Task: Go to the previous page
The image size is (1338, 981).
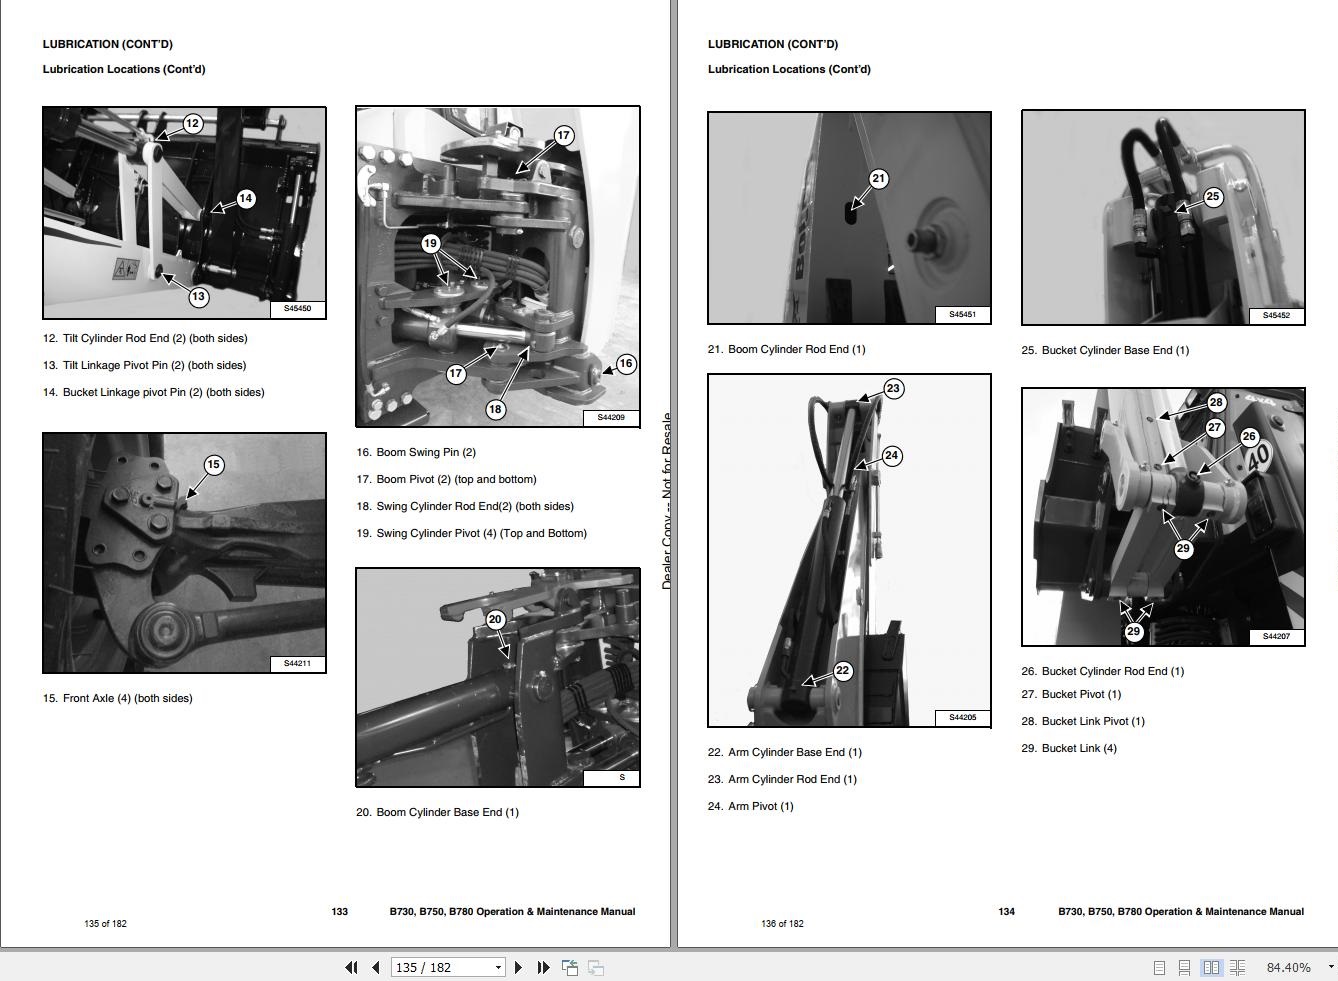Action: click(x=375, y=967)
